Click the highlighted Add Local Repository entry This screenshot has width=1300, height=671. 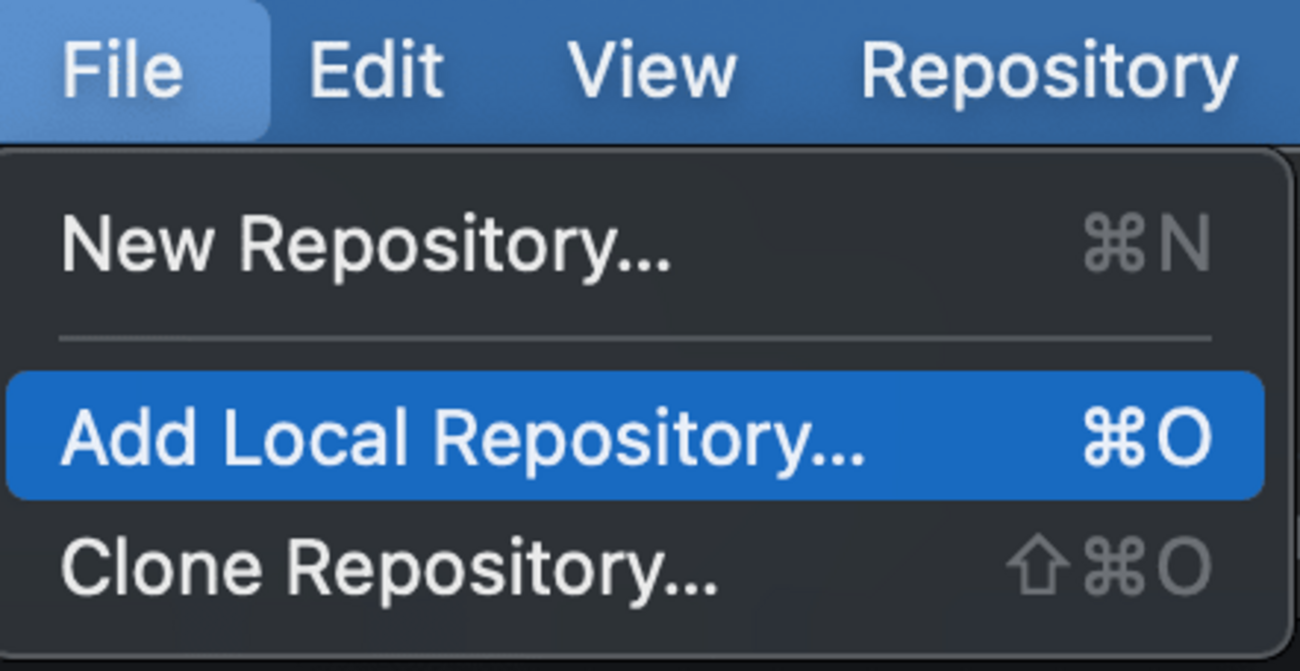(460, 435)
